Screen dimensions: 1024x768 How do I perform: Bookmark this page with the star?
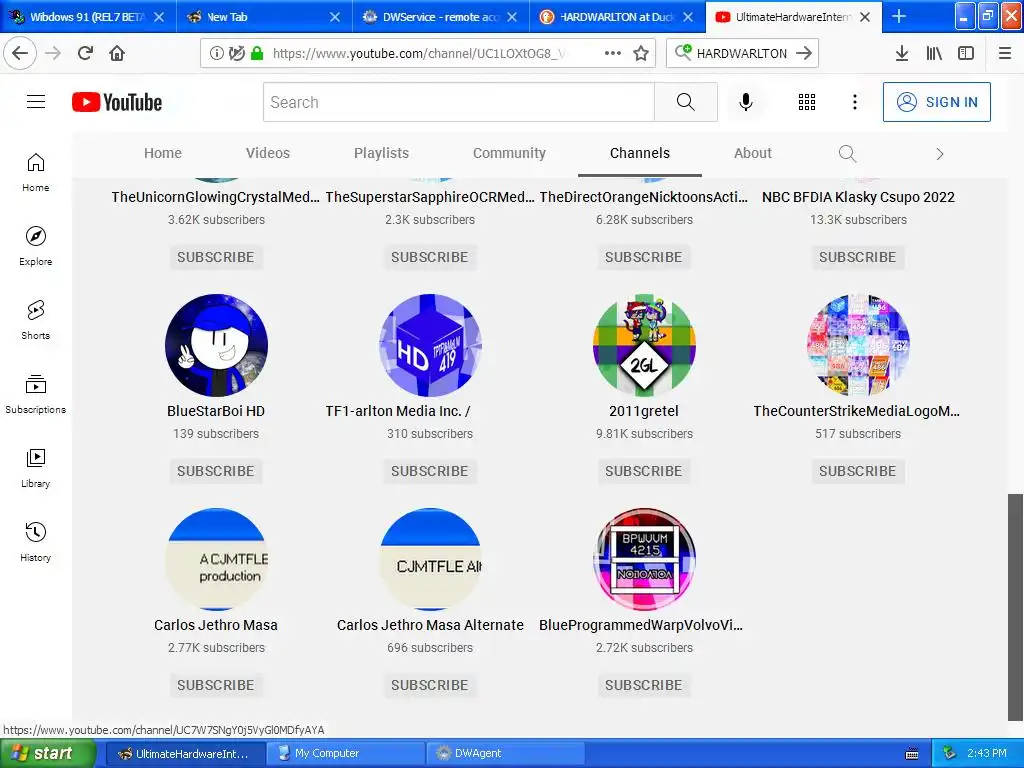641,53
